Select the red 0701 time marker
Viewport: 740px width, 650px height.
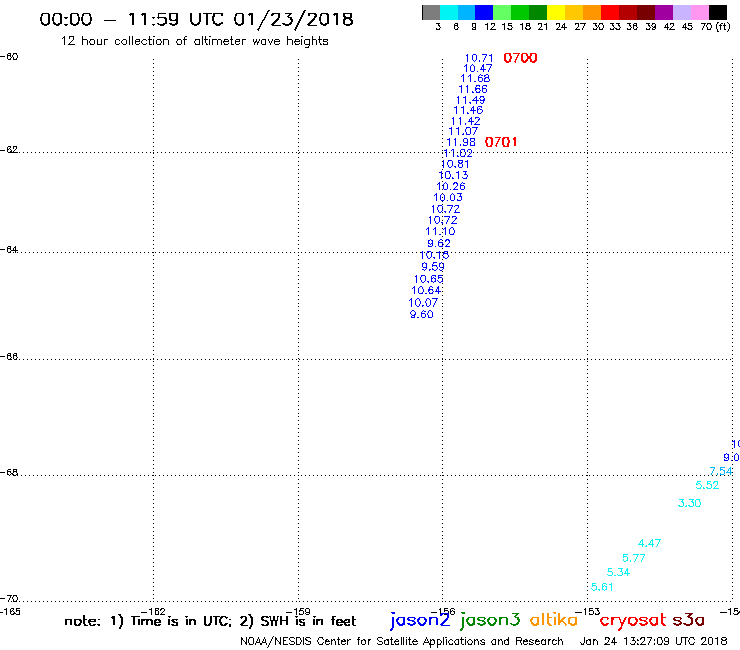click(501, 142)
